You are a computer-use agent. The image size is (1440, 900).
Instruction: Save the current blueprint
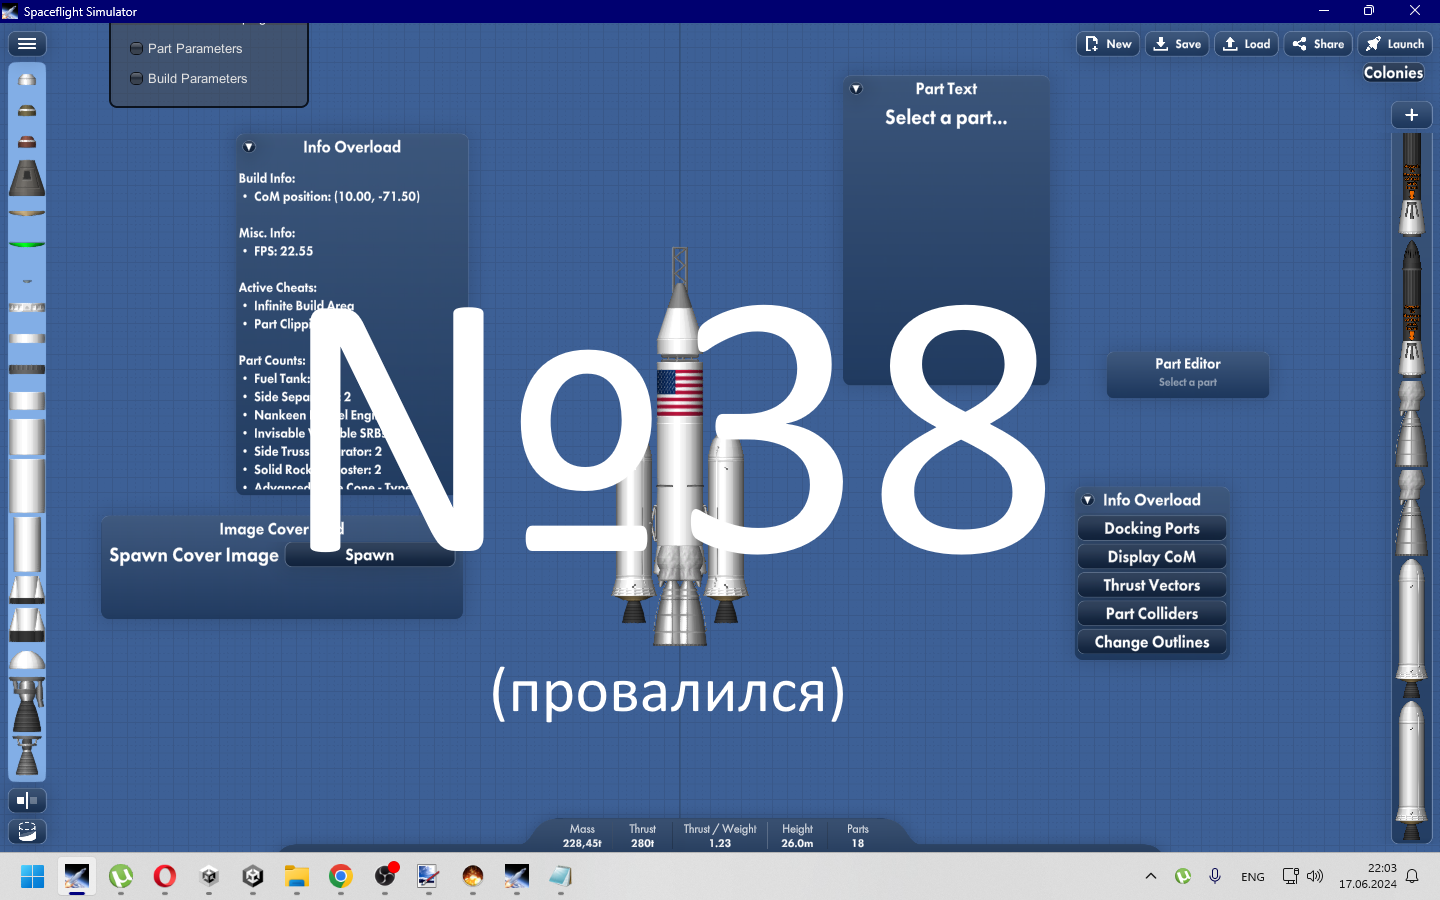tap(1177, 44)
